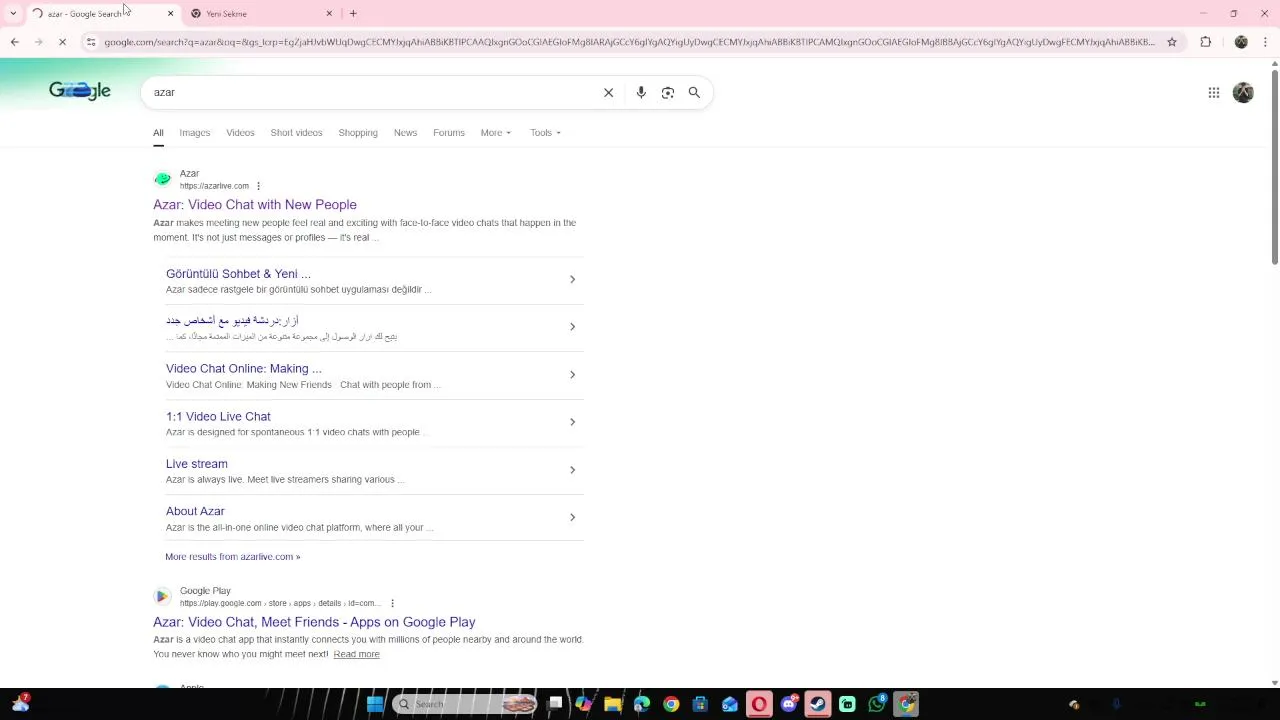
Task: Select the All results tab
Action: coord(158,132)
